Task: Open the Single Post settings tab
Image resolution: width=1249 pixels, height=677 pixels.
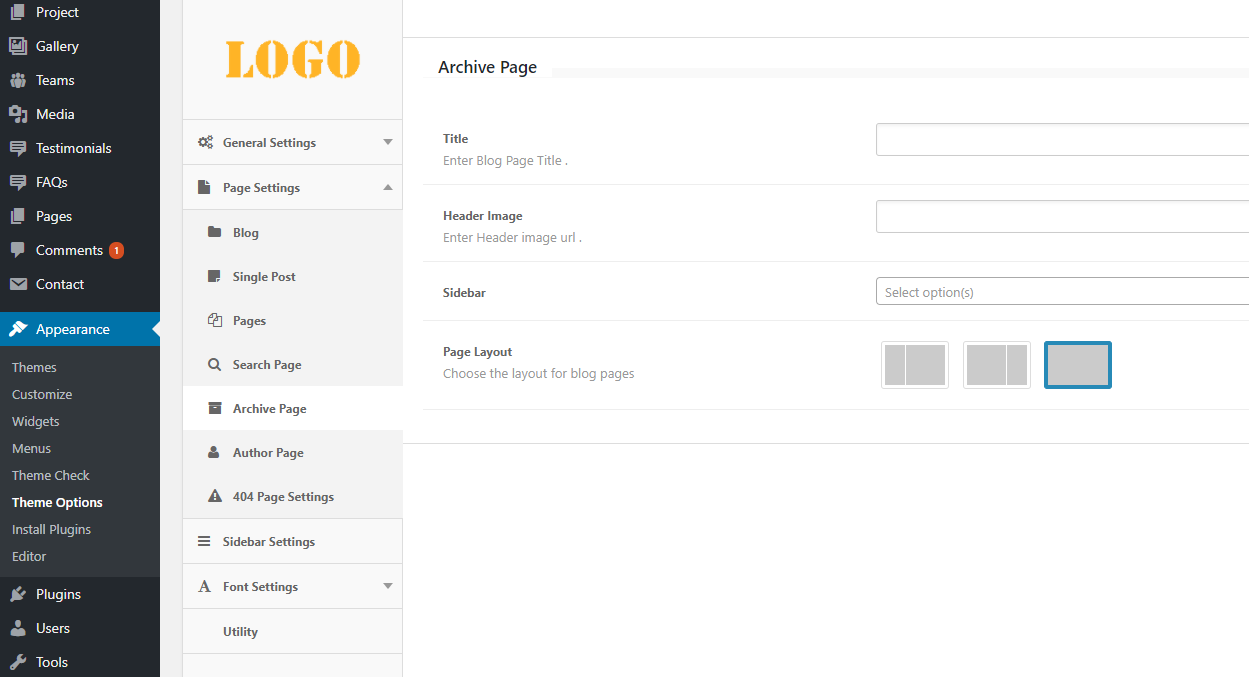Action: click(x=264, y=277)
